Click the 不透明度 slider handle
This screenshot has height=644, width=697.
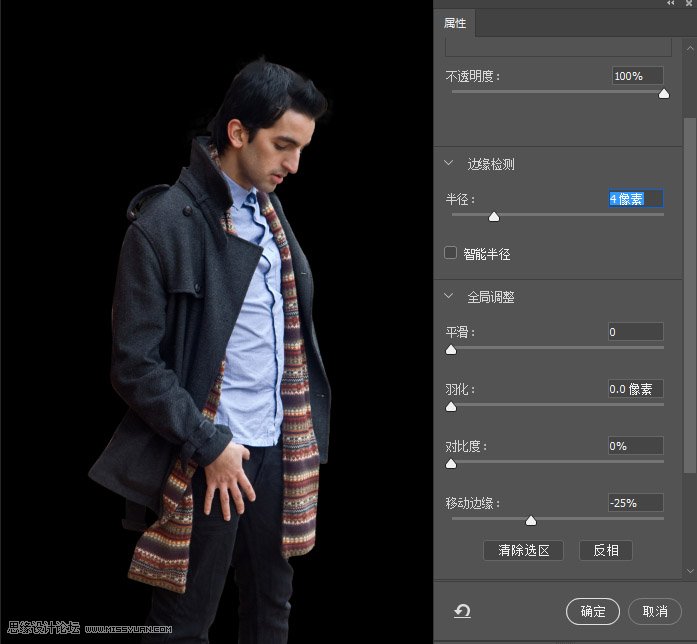pos(663,93)
